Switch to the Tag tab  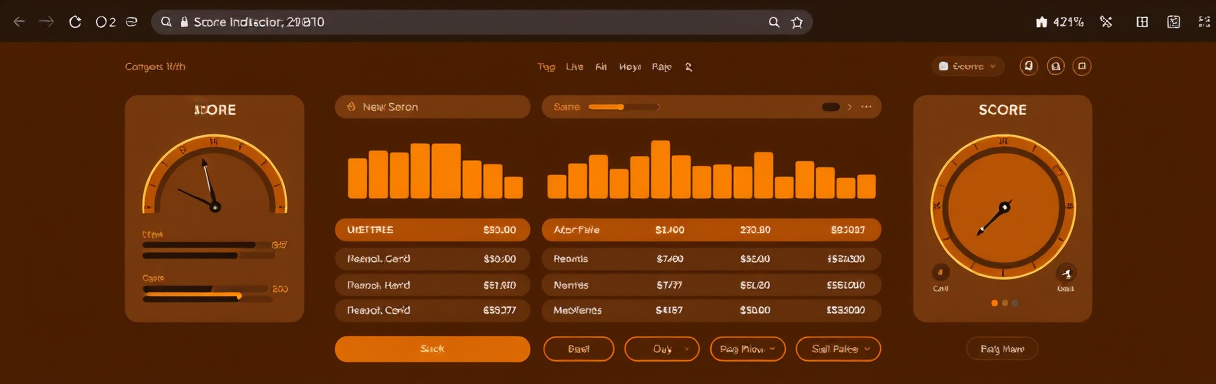(x=546, y=67)
